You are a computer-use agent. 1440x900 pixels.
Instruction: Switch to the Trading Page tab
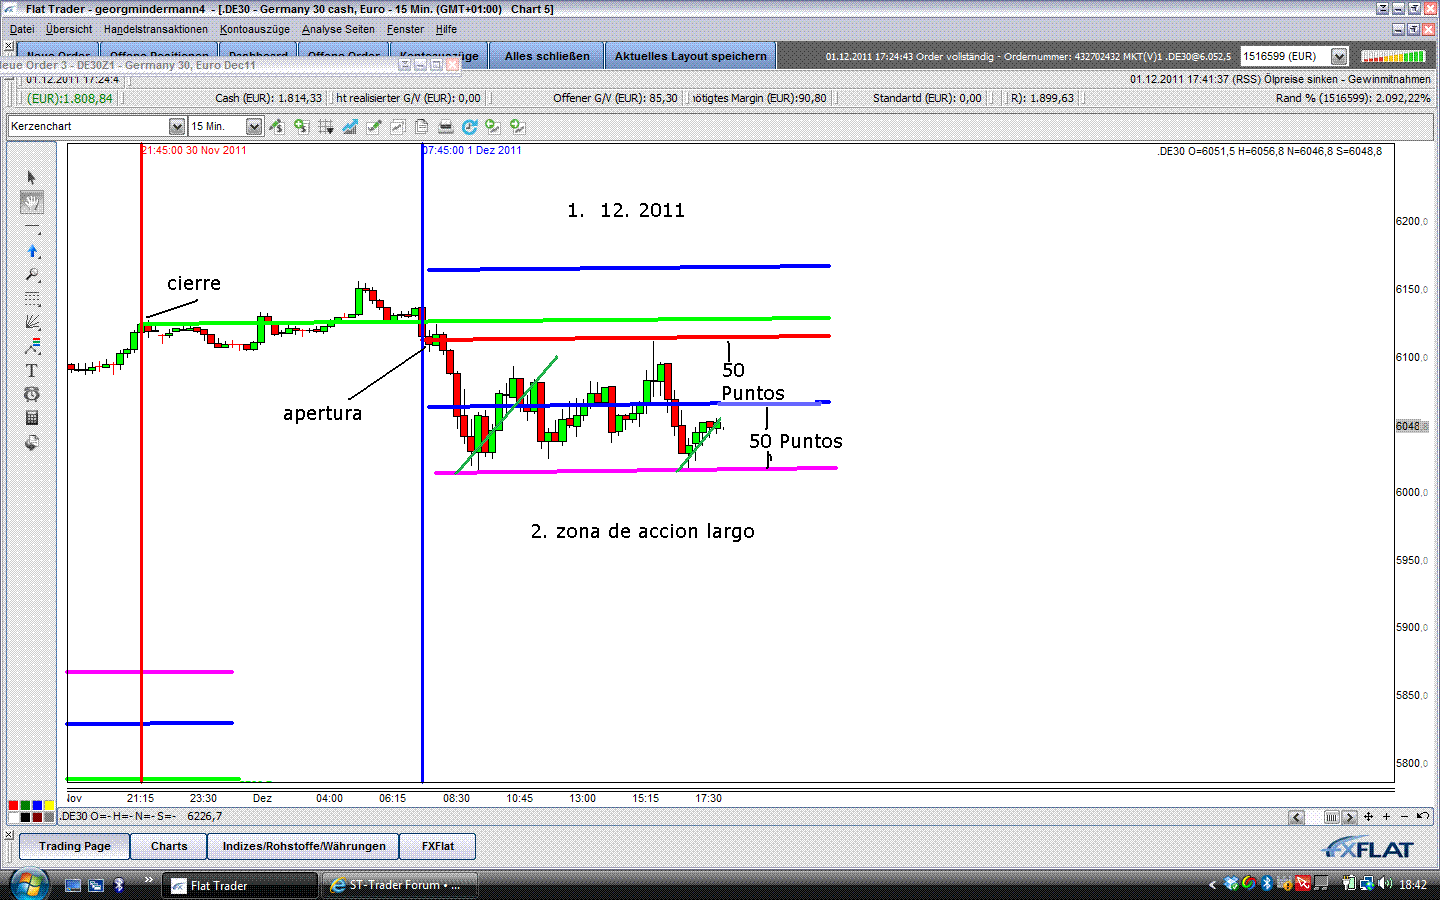click(75, 846)
